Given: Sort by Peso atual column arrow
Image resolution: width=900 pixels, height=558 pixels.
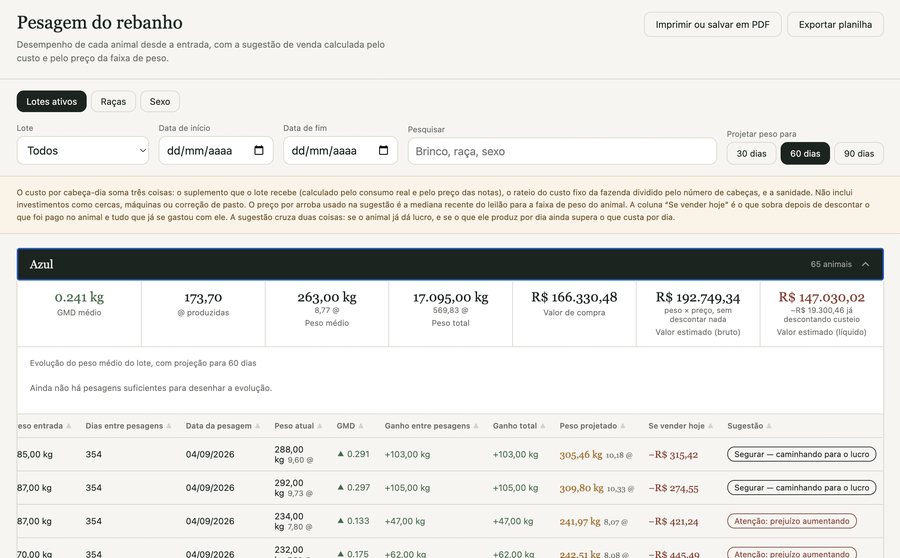Looking at the screenshot, I should [x=320, y=426].
